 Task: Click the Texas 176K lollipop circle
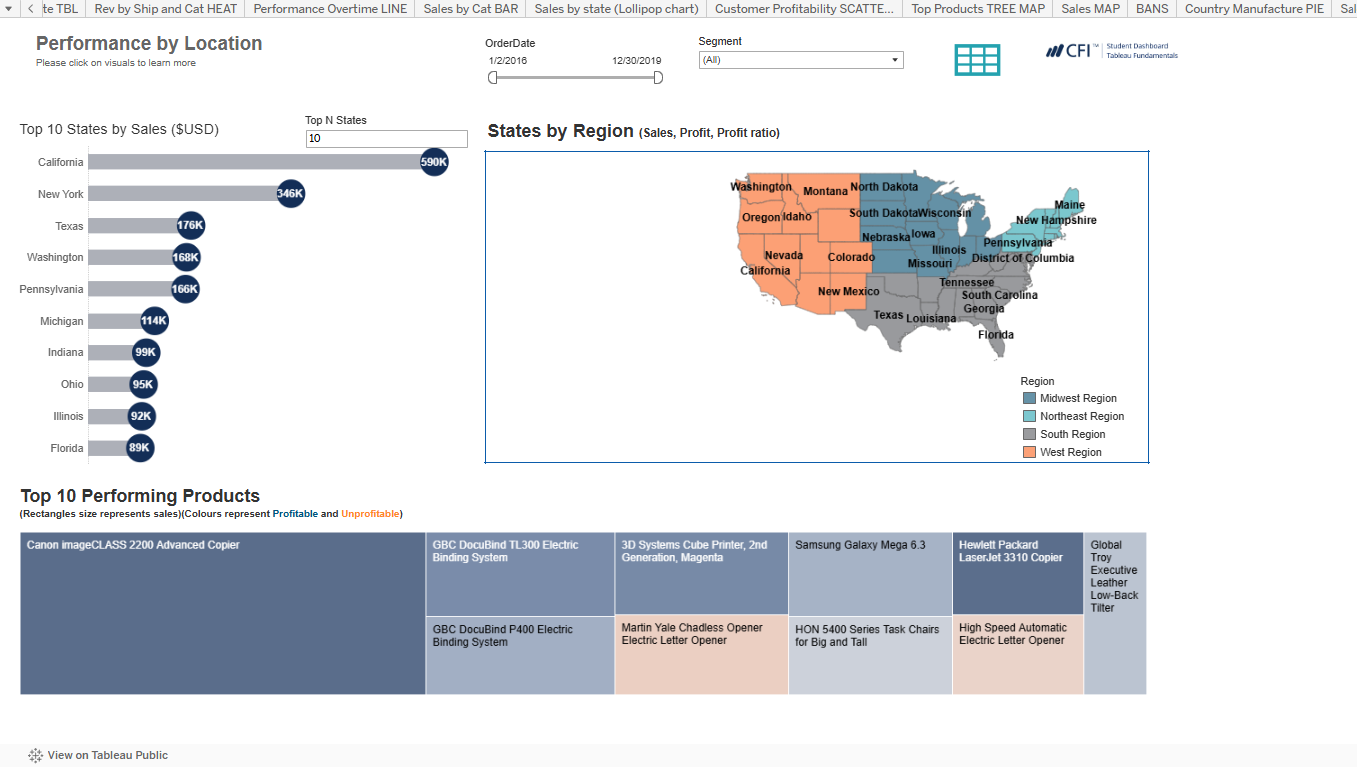pos(190,226)
